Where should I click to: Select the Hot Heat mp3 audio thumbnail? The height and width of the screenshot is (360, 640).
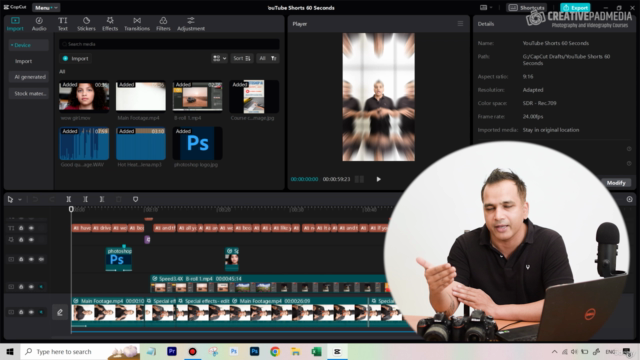(x=140, y=143)
